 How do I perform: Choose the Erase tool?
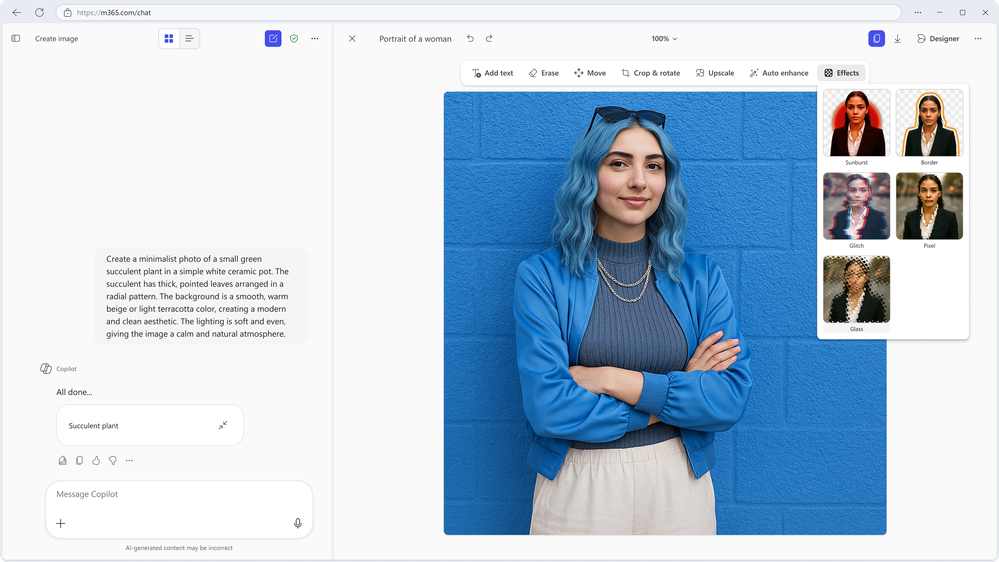pyautogui.click(x=543, y=73)
